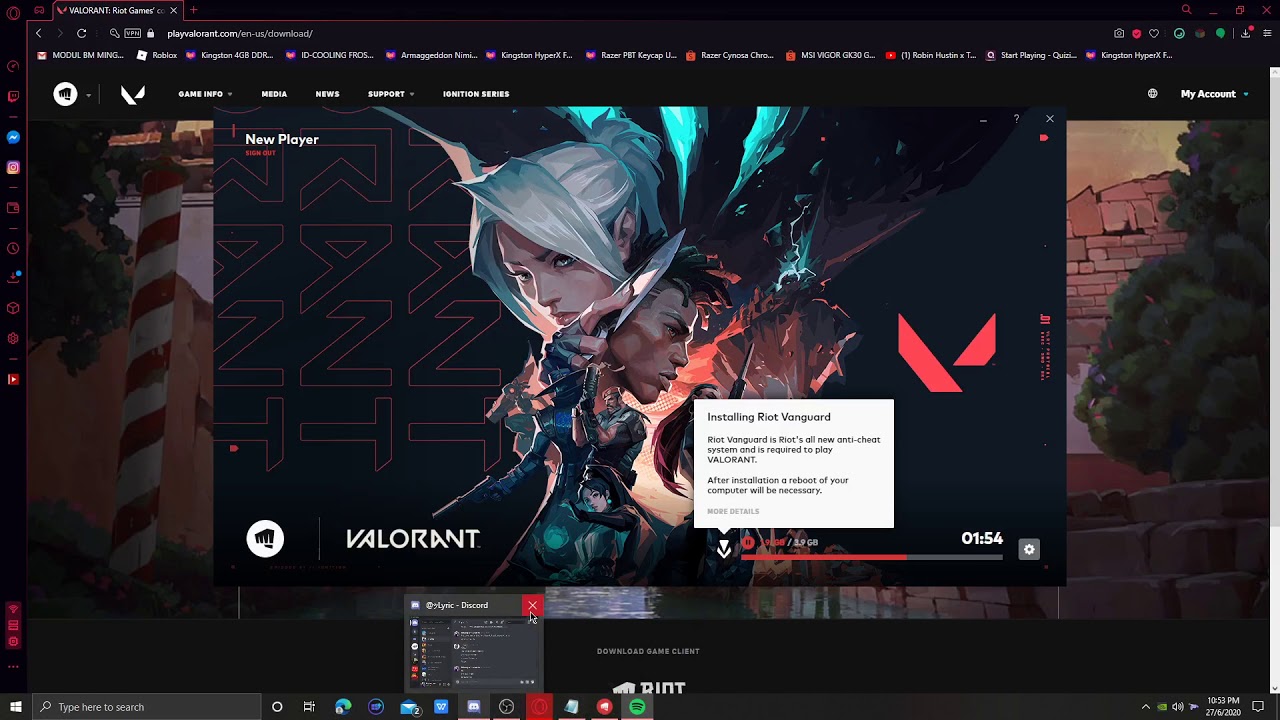
Task: Expand the My Account dropdown
Action: point(1214,94)
